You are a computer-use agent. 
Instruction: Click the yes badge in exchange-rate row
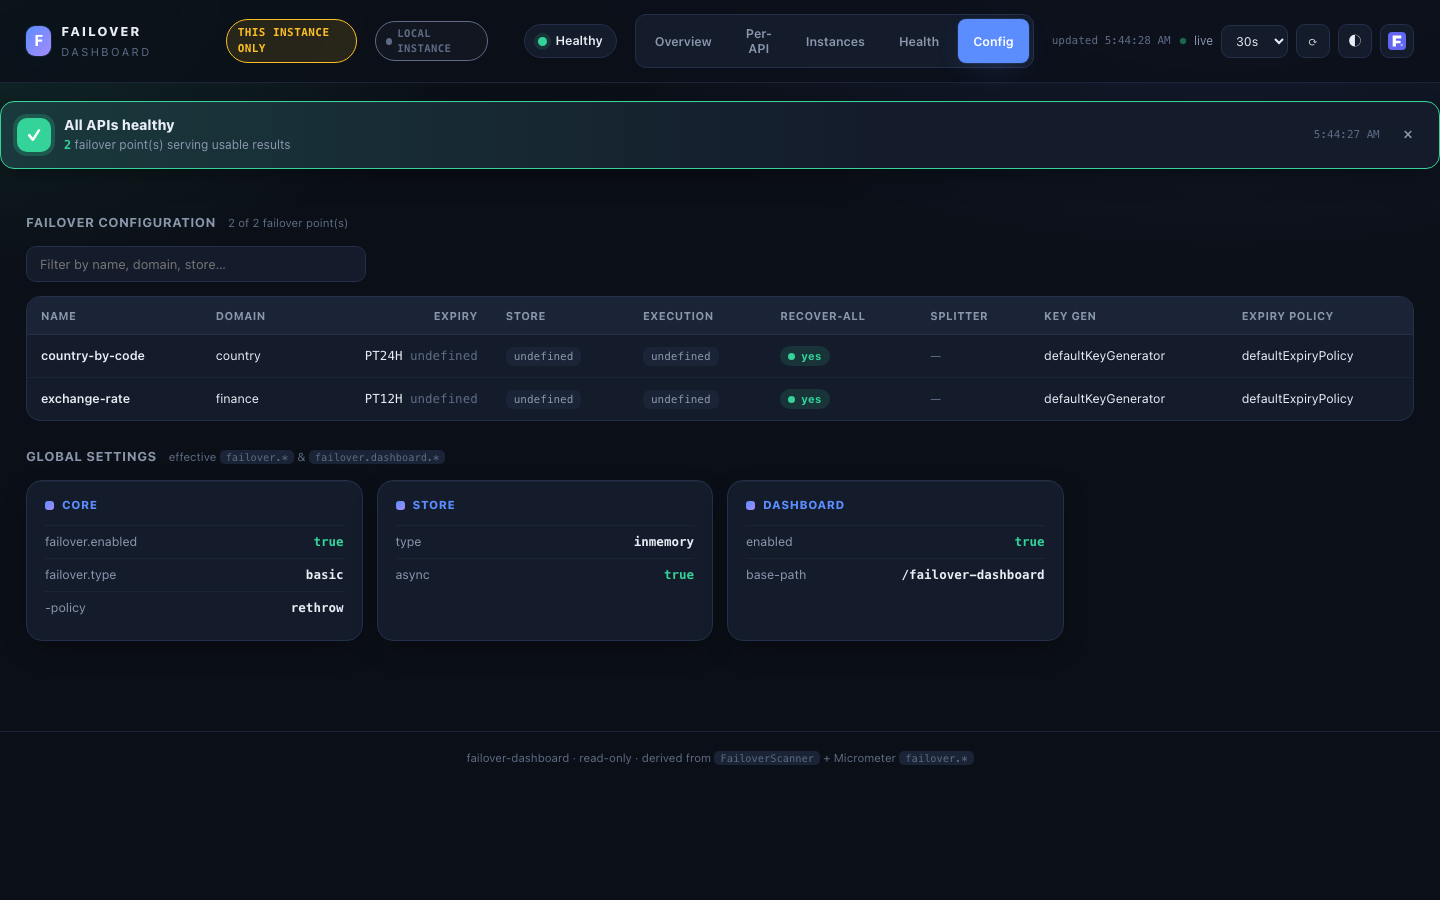(805, 399)
